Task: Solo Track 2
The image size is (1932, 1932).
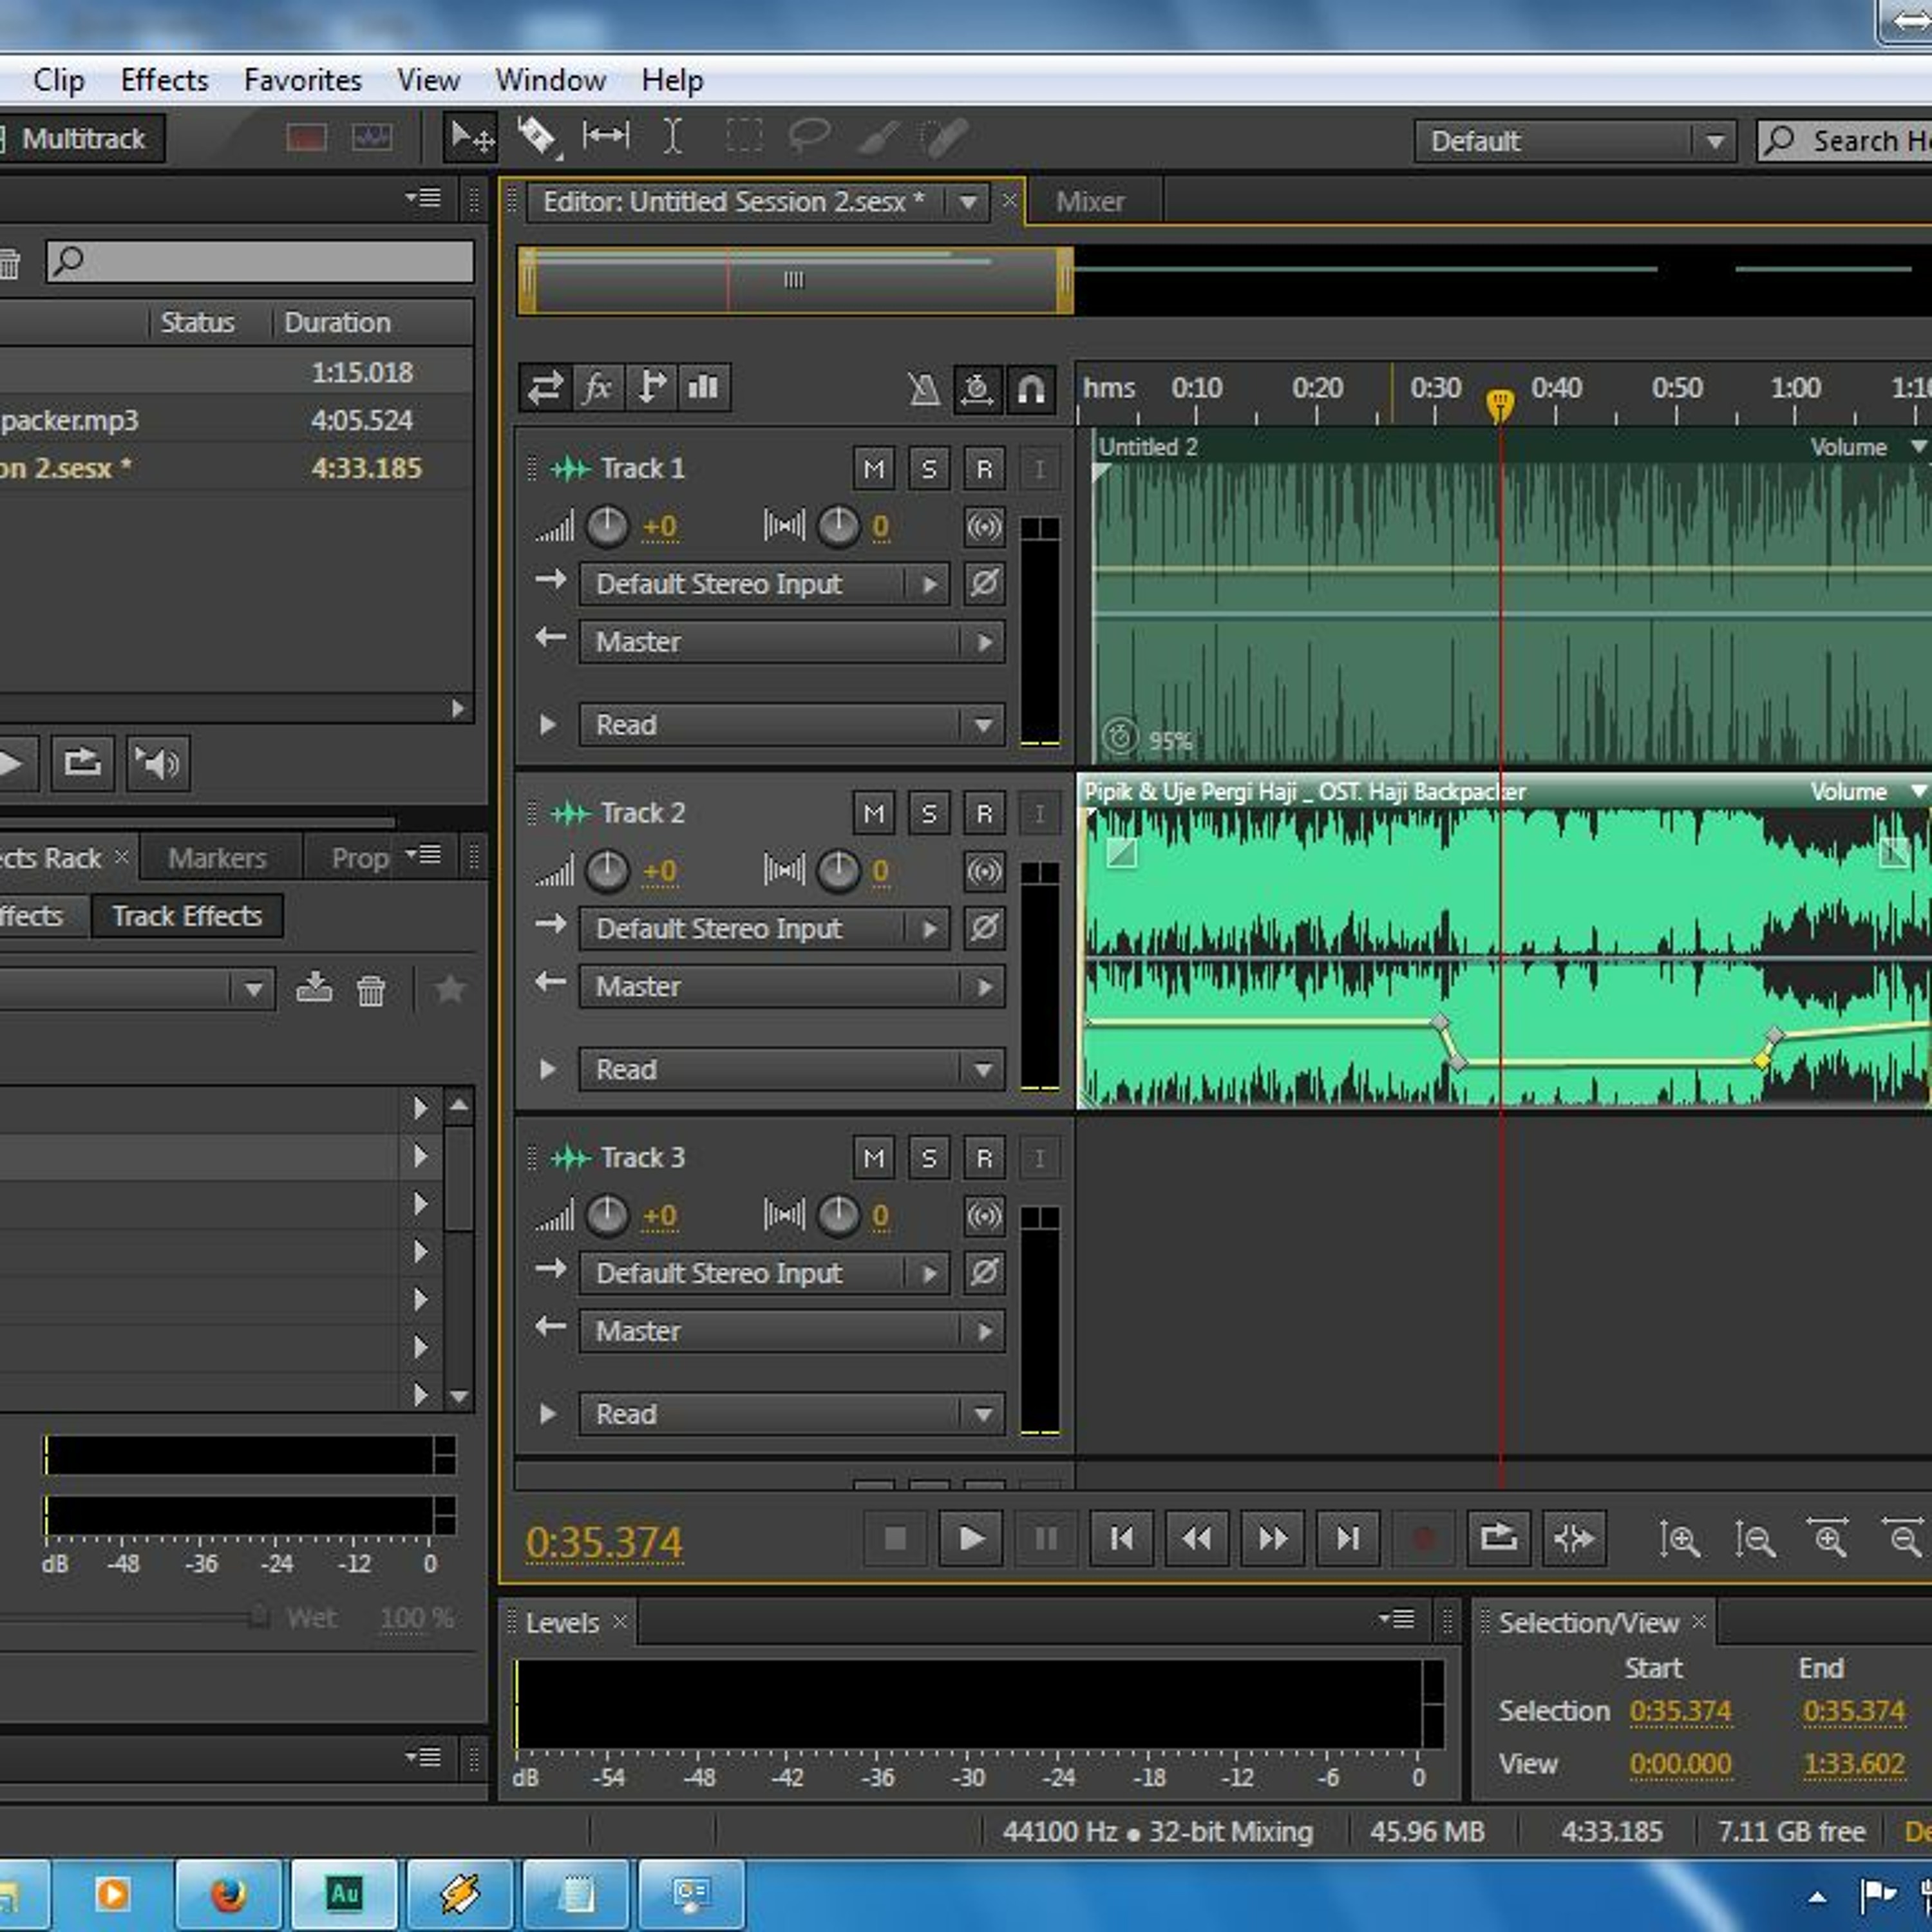Action: click(929, 813)
